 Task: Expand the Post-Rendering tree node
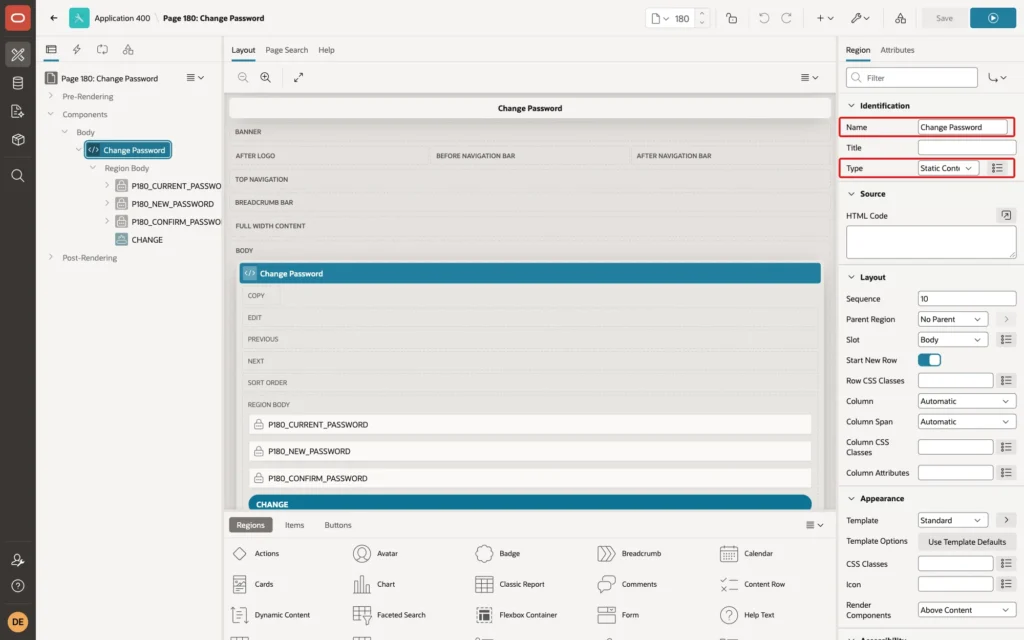tap(51, 257)
